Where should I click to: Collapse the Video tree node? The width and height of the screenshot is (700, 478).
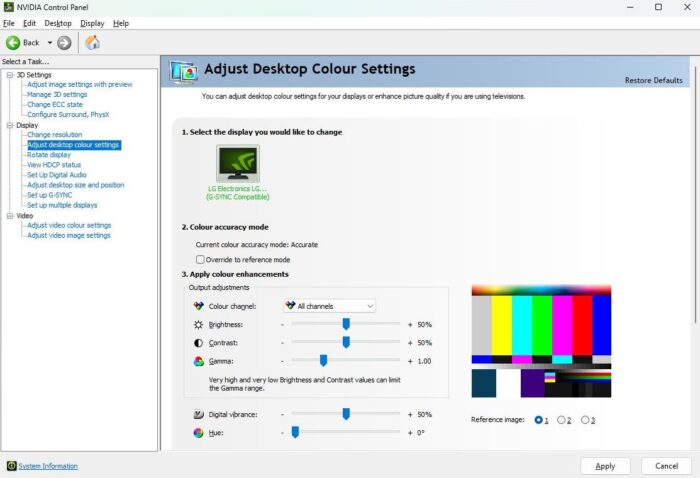pos(10,216)
